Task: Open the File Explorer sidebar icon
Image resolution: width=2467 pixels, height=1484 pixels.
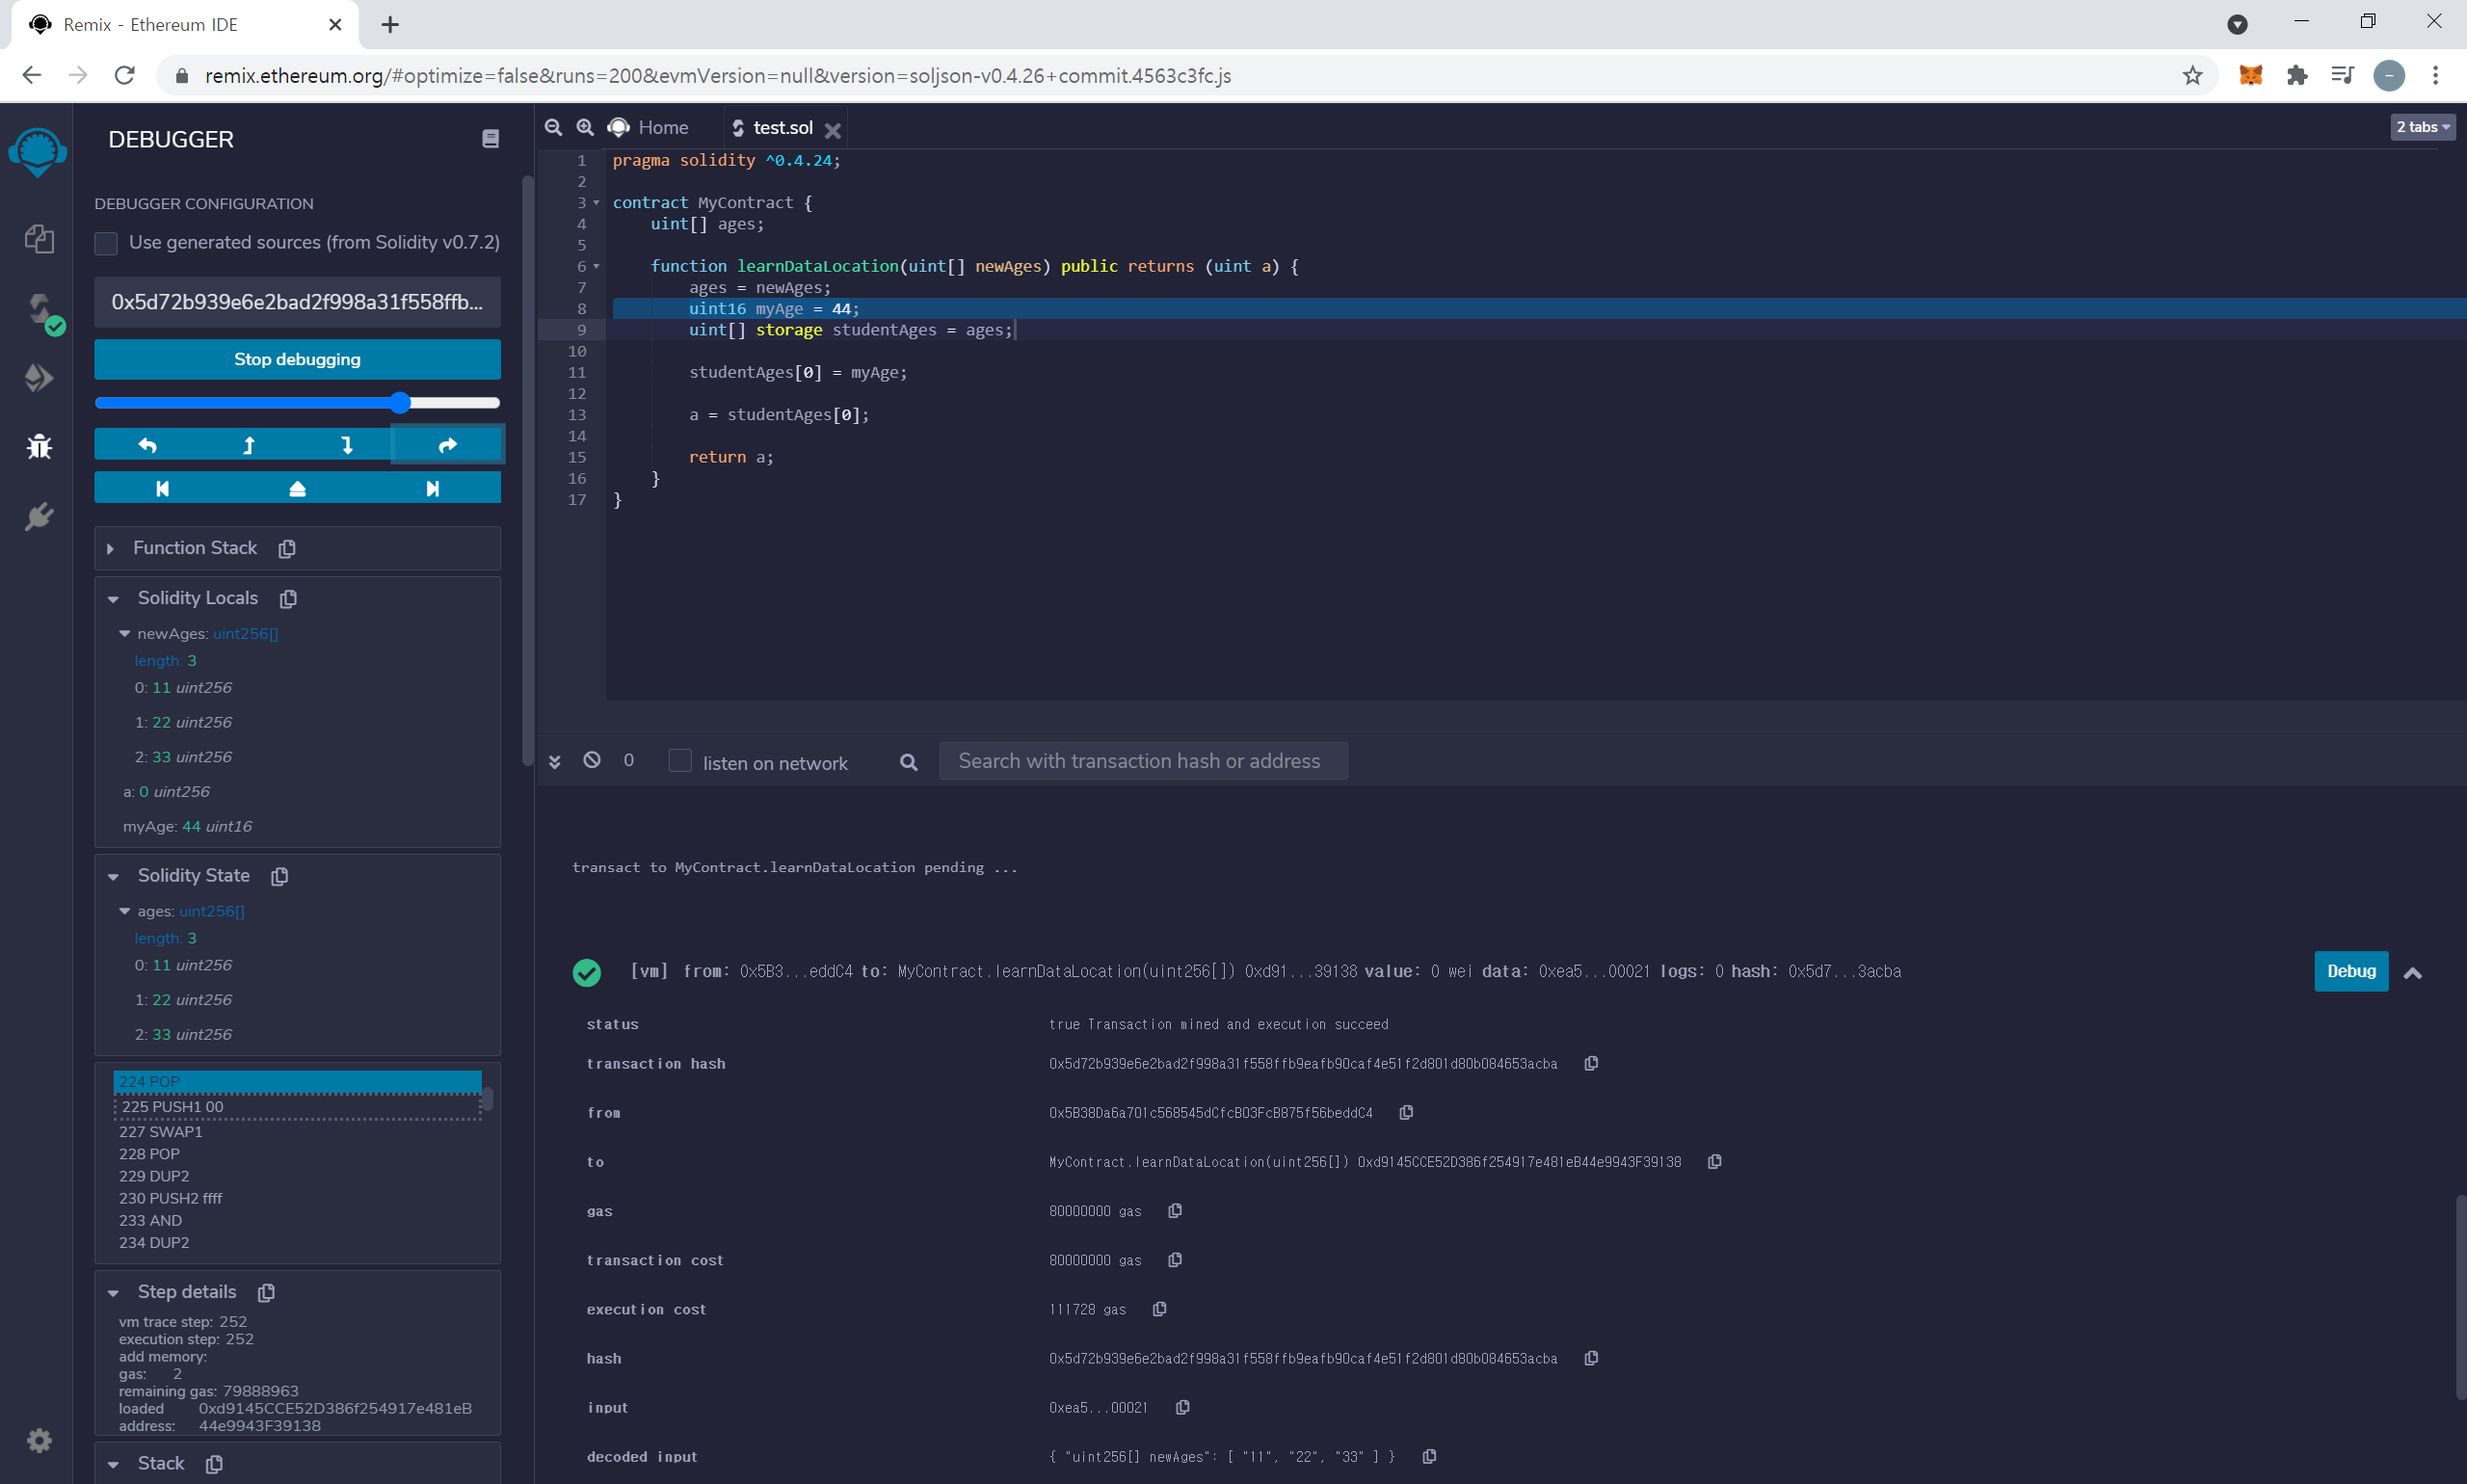Action: tap(39, 239)
